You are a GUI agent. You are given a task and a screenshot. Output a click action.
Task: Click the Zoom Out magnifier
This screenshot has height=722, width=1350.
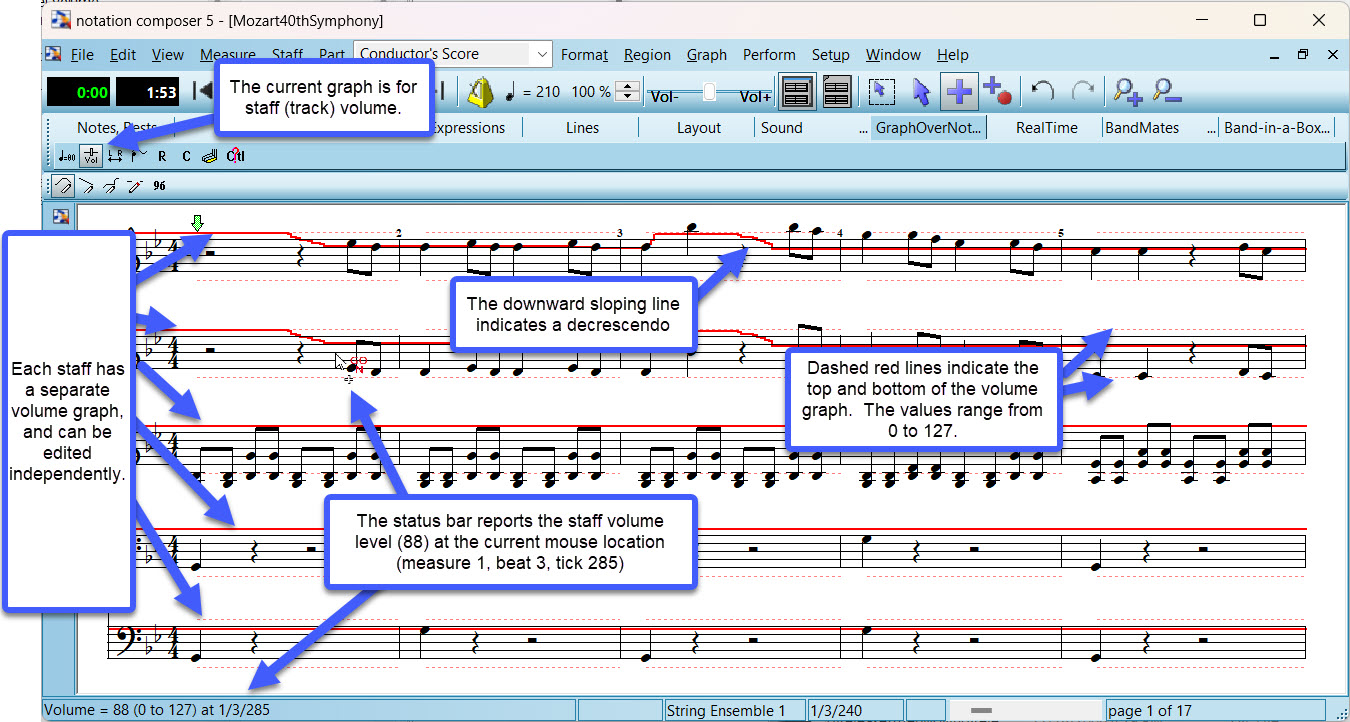[1166, 92]
